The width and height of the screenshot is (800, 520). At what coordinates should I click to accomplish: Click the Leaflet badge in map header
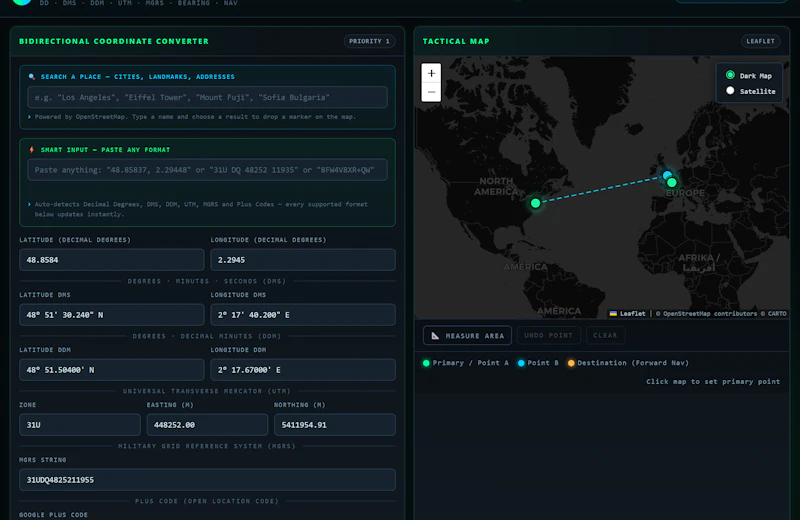pyautogui.click(x=760, y=41)
